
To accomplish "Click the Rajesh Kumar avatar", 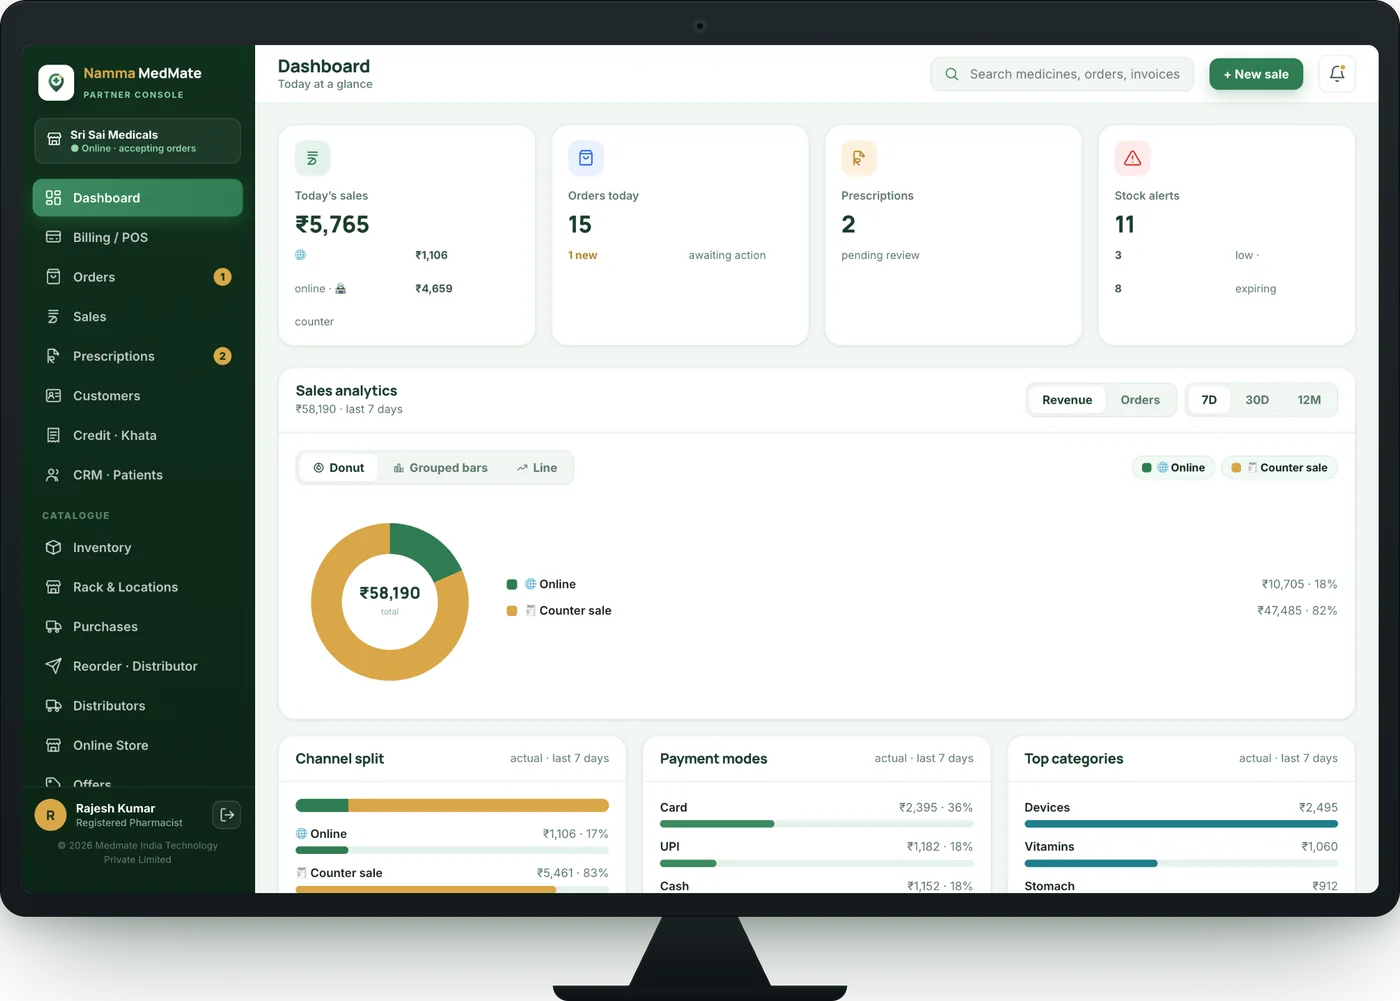I will point(50,815).
